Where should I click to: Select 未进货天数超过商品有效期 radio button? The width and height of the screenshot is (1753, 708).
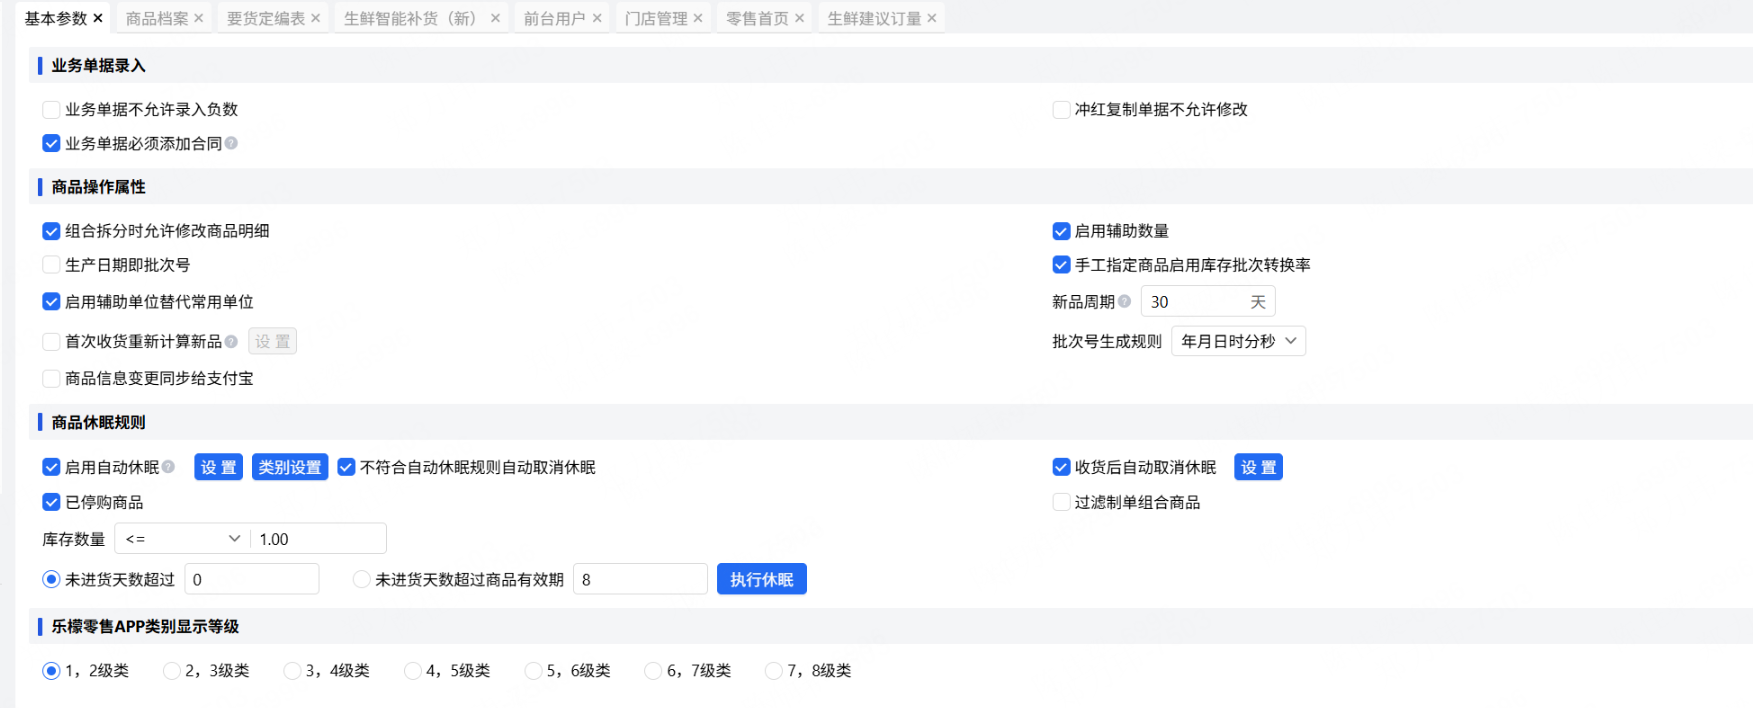(x=361, y=579)
